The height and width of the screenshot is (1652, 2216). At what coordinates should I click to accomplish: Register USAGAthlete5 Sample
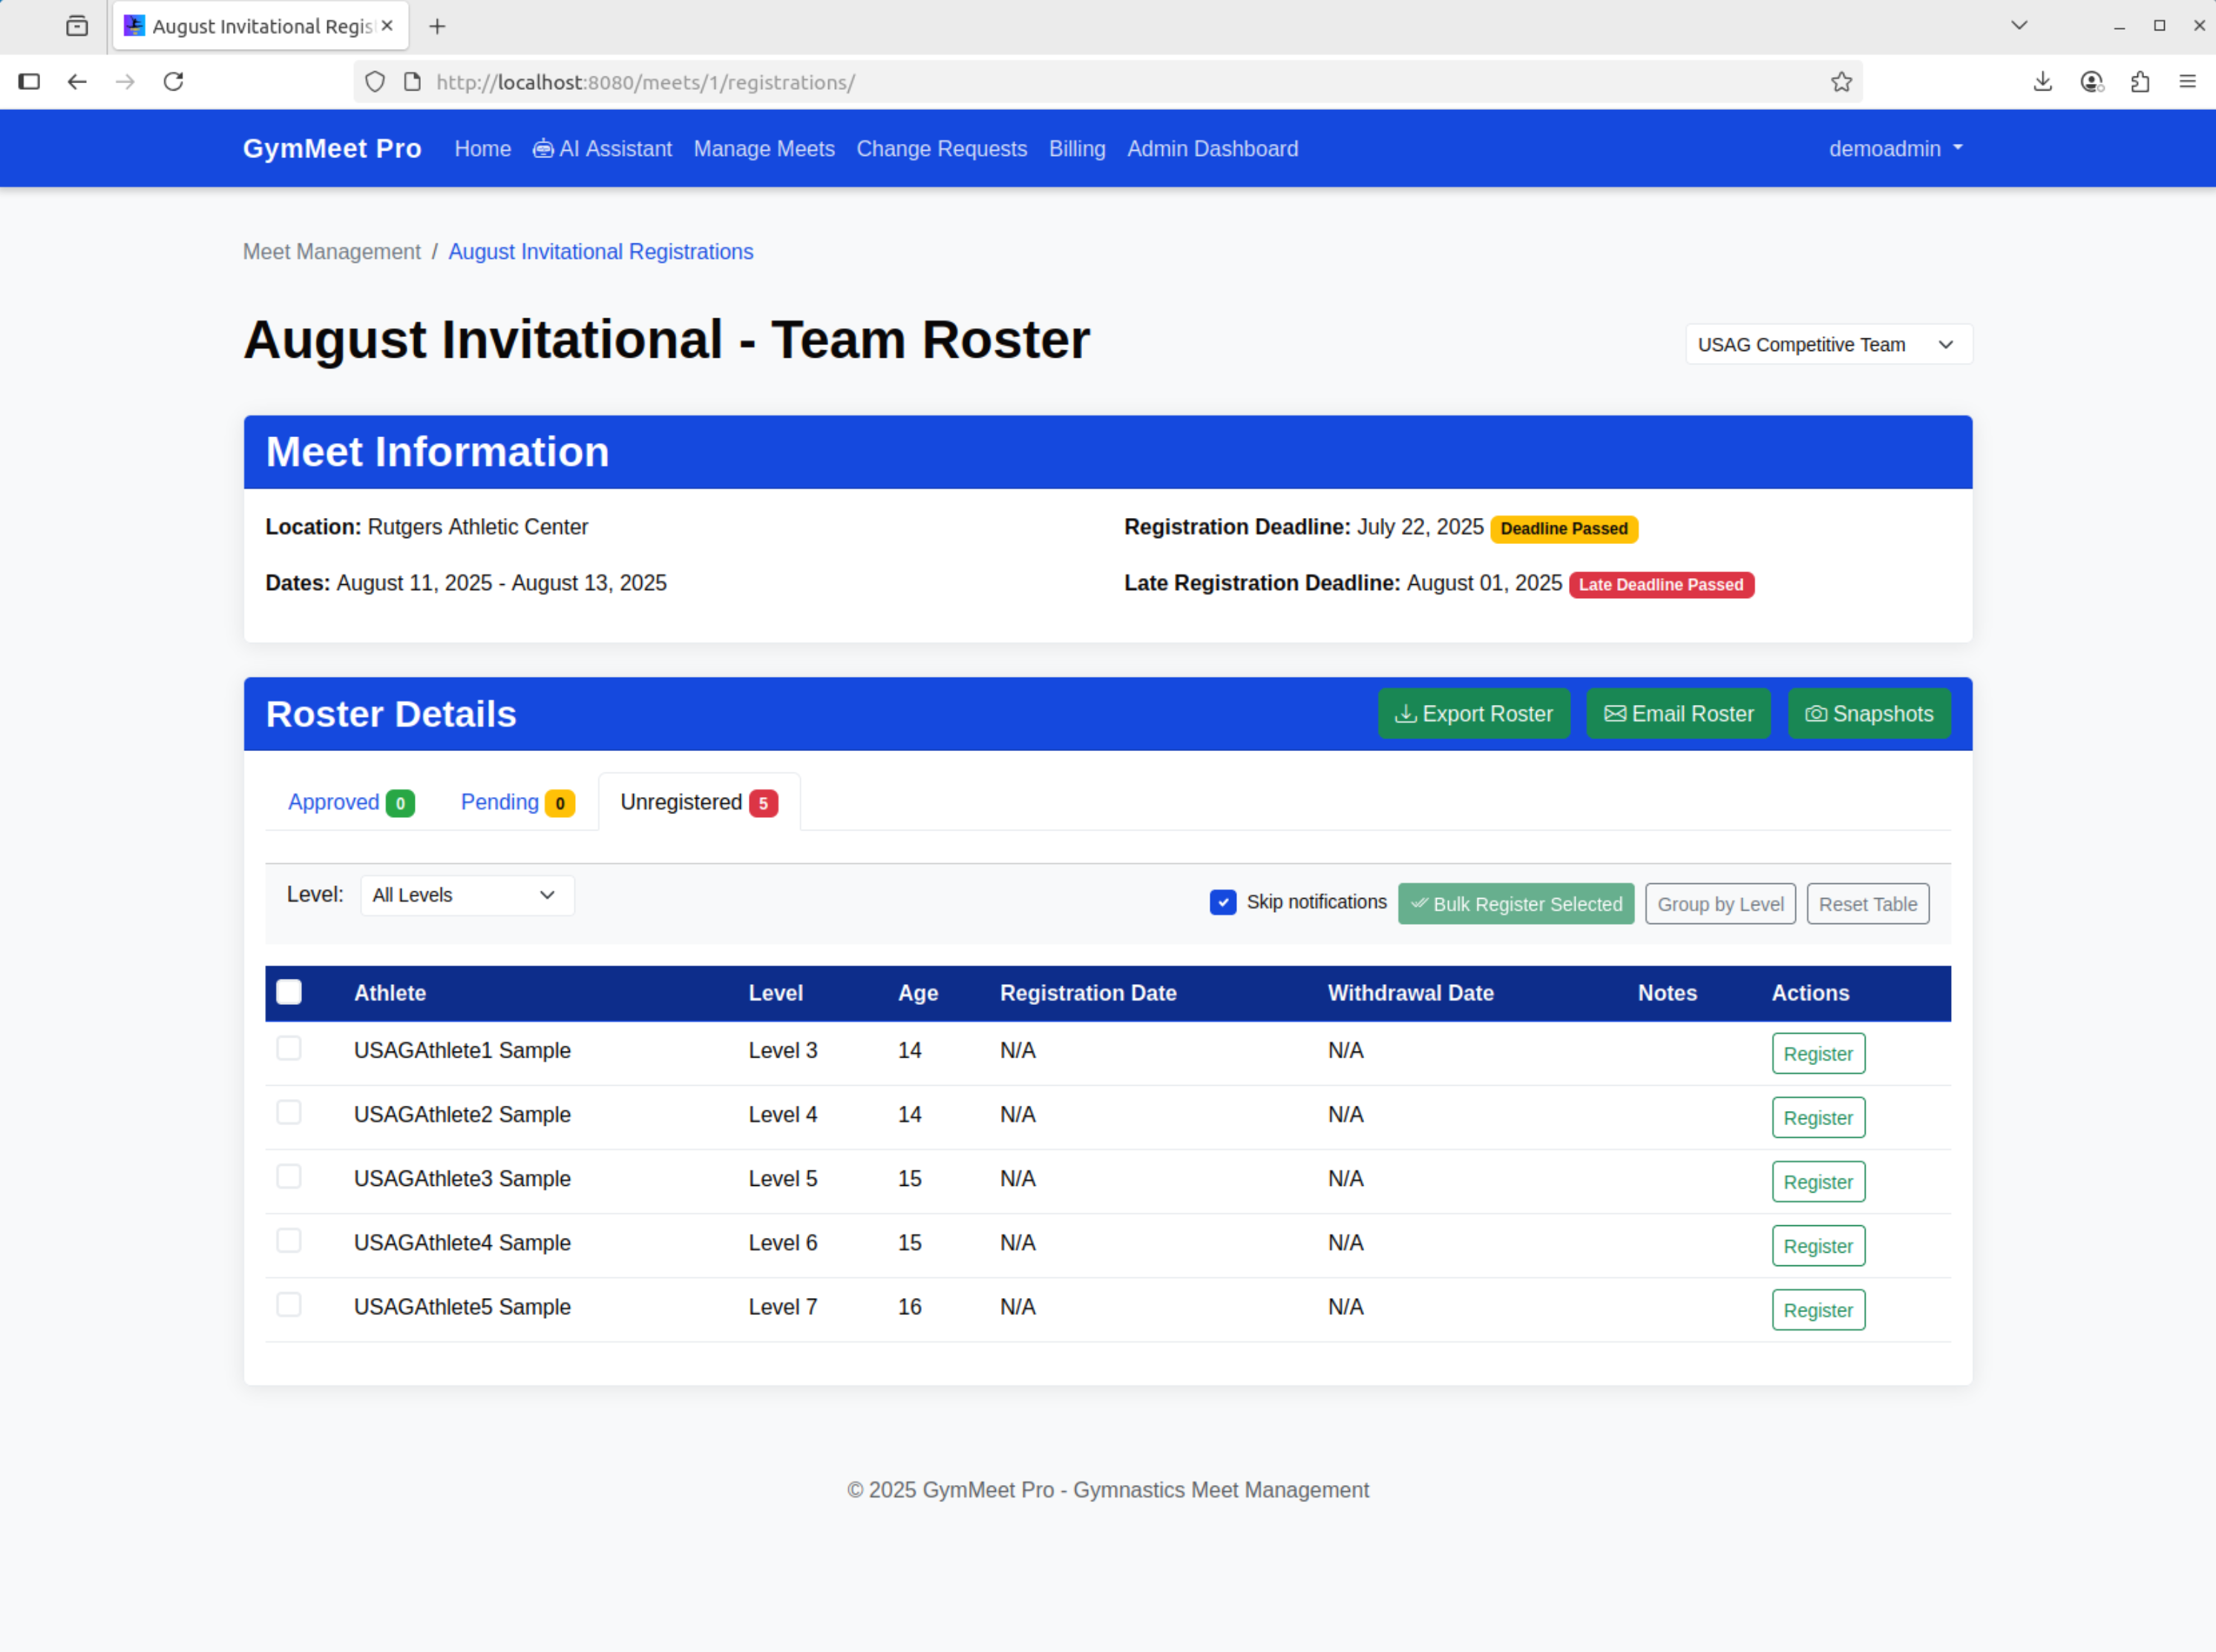click(1818, 1310)
